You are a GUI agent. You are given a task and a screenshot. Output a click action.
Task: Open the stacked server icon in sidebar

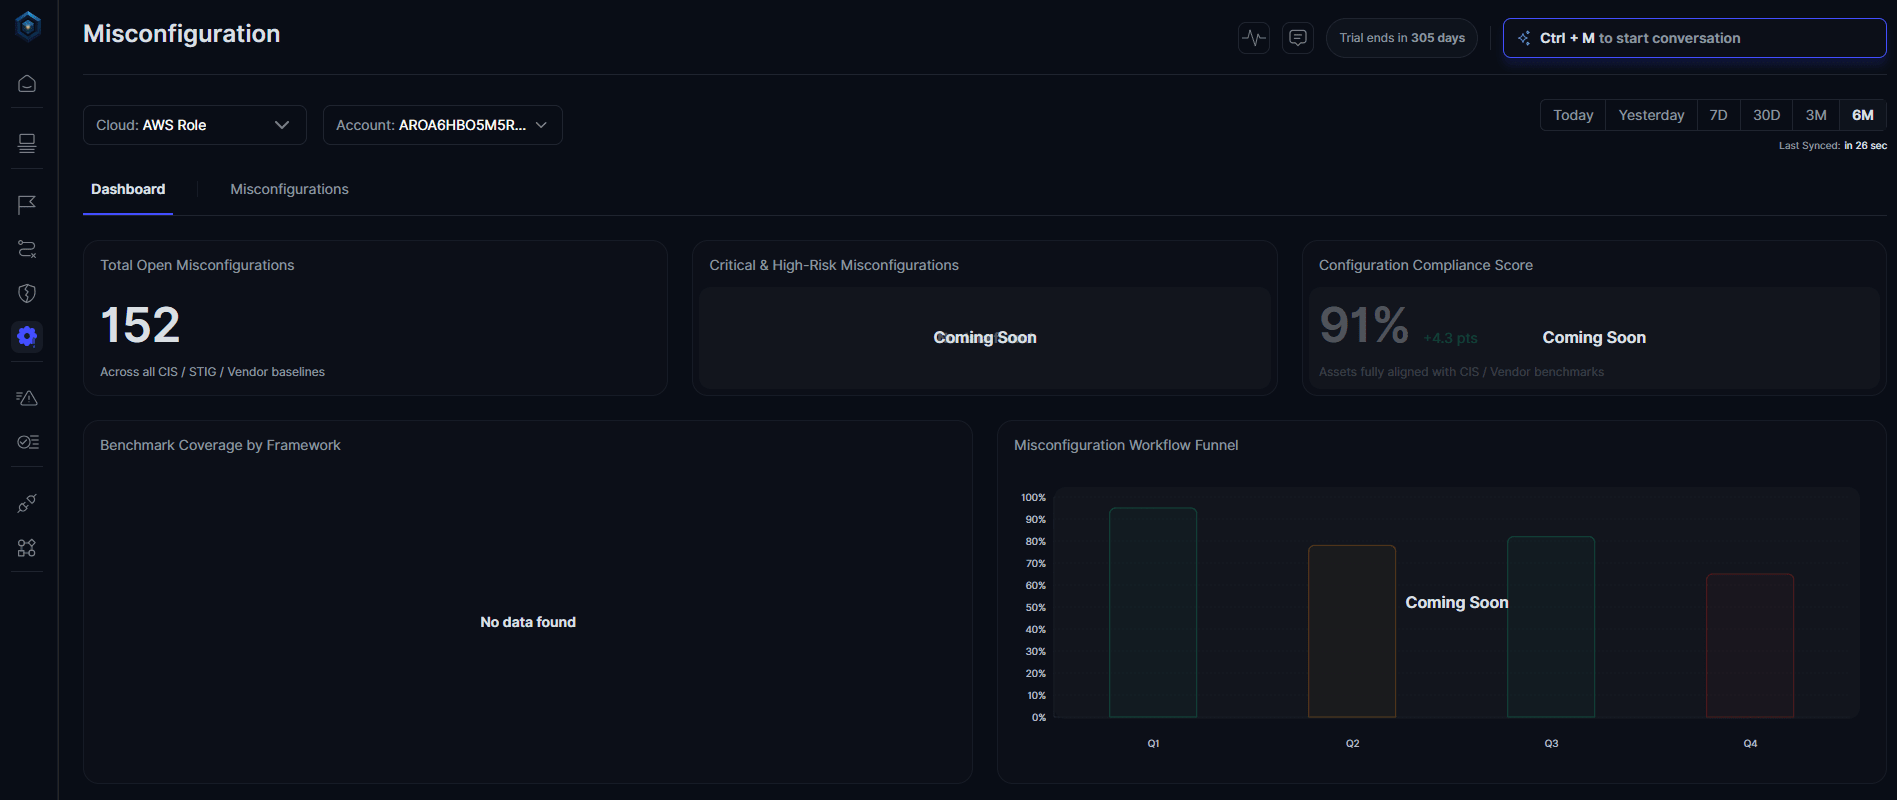pos(27,144)
